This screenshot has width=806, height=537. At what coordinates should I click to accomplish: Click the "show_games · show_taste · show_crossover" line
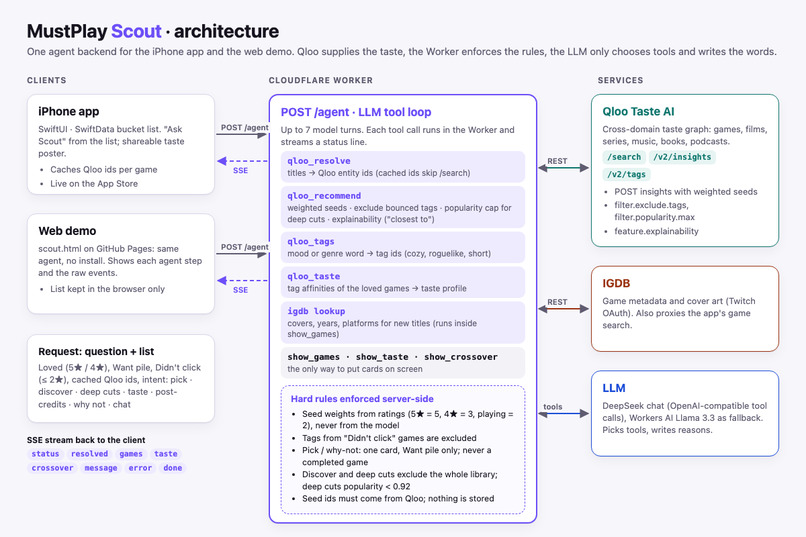(x=392, y=357)
